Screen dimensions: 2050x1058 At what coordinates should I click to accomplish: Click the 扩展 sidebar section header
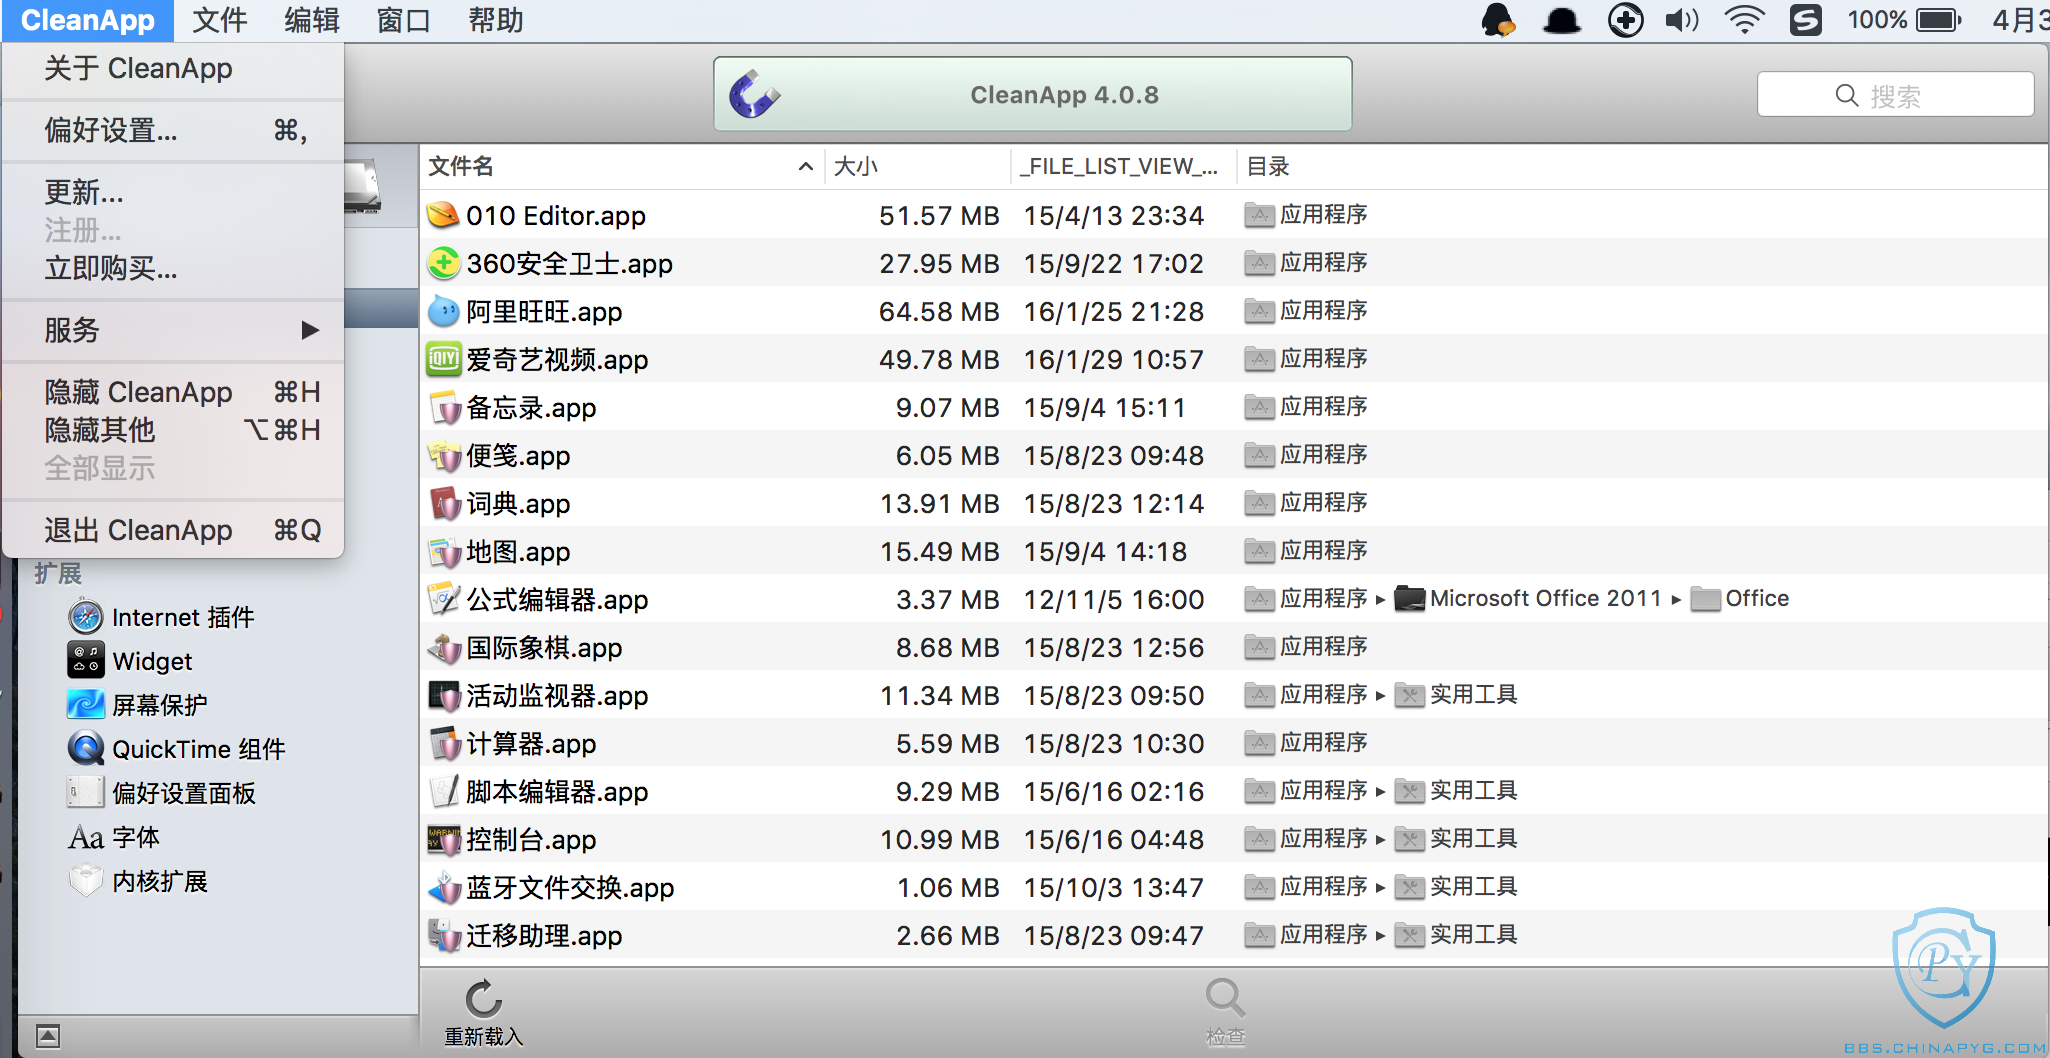(58, 573)
